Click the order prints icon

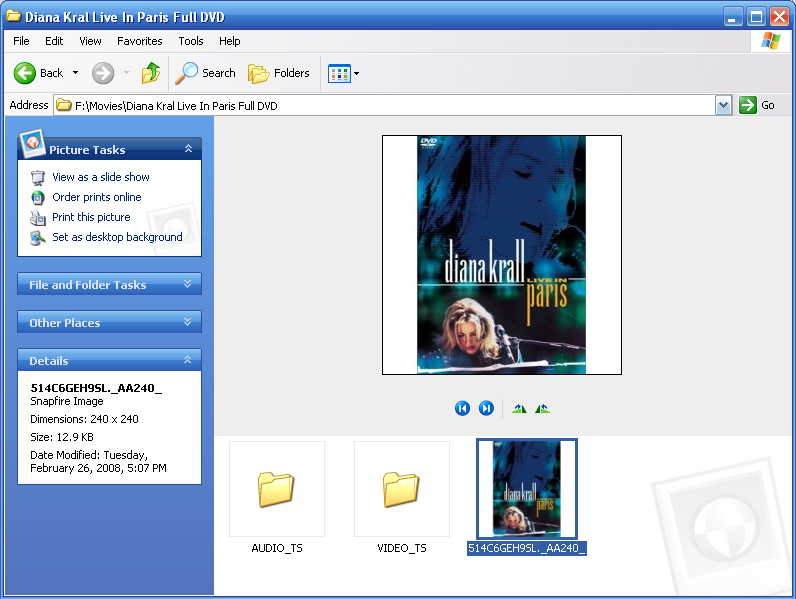(38, 197)
